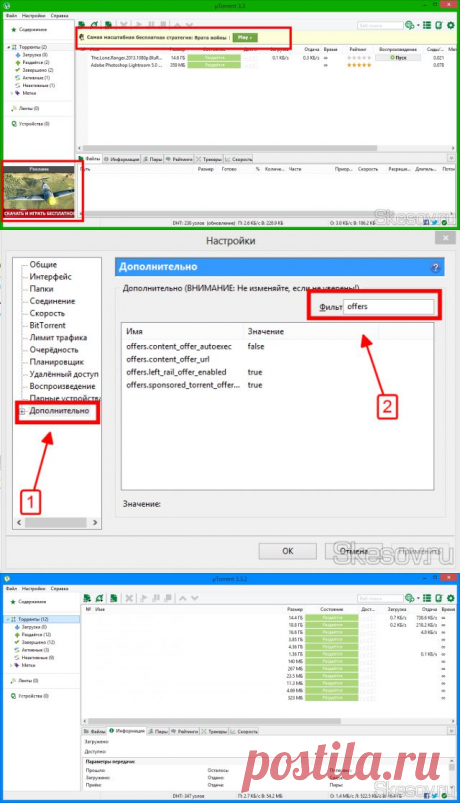The width and height of the screenshot is (460, 803).
Task: Click Twitter icon in top window status bar
Action: click(x=434, y=223)
